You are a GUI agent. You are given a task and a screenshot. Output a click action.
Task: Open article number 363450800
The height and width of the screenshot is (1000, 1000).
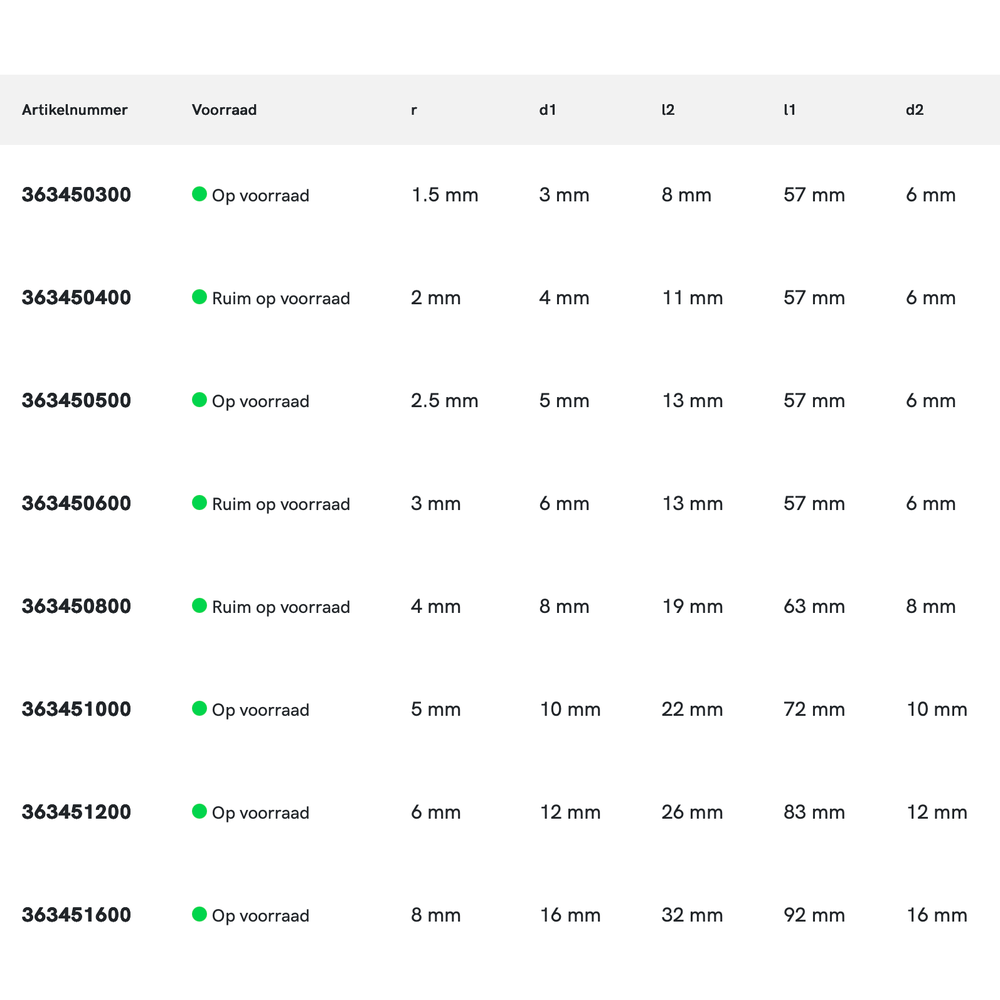tap(76, 607)
